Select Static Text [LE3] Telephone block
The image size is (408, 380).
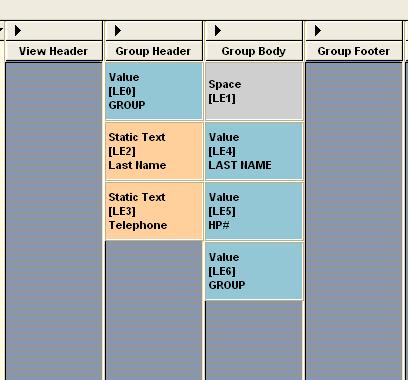(x=154, y=211)
